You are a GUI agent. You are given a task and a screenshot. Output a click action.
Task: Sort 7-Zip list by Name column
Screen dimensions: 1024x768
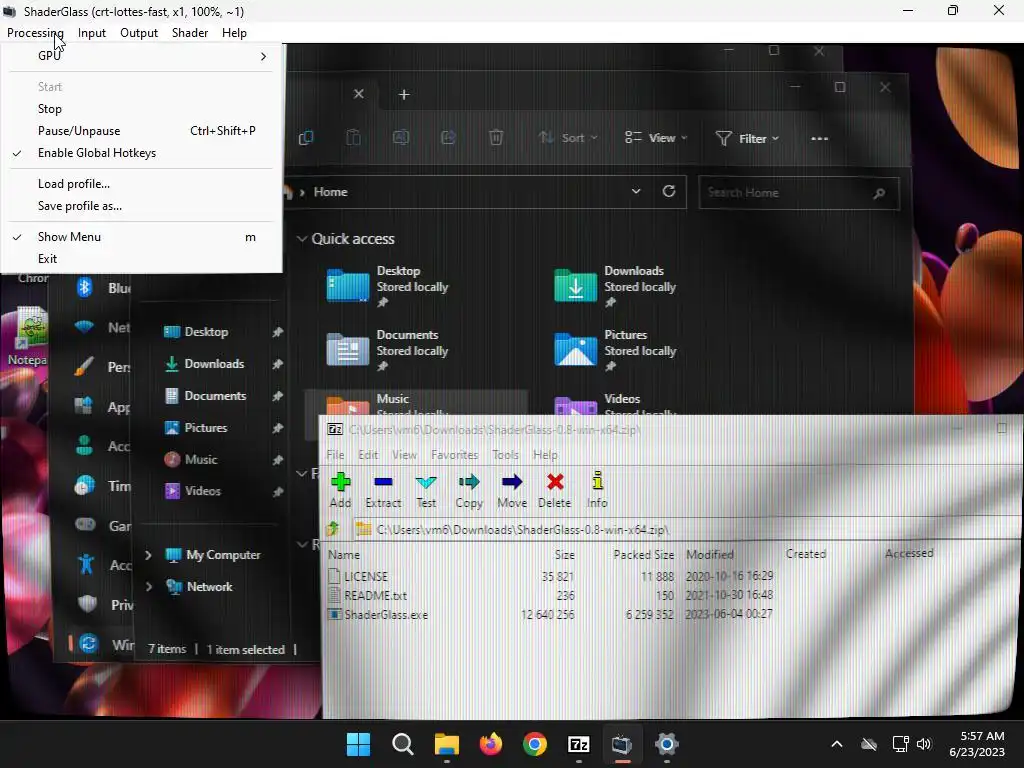[x=344, y=554]
